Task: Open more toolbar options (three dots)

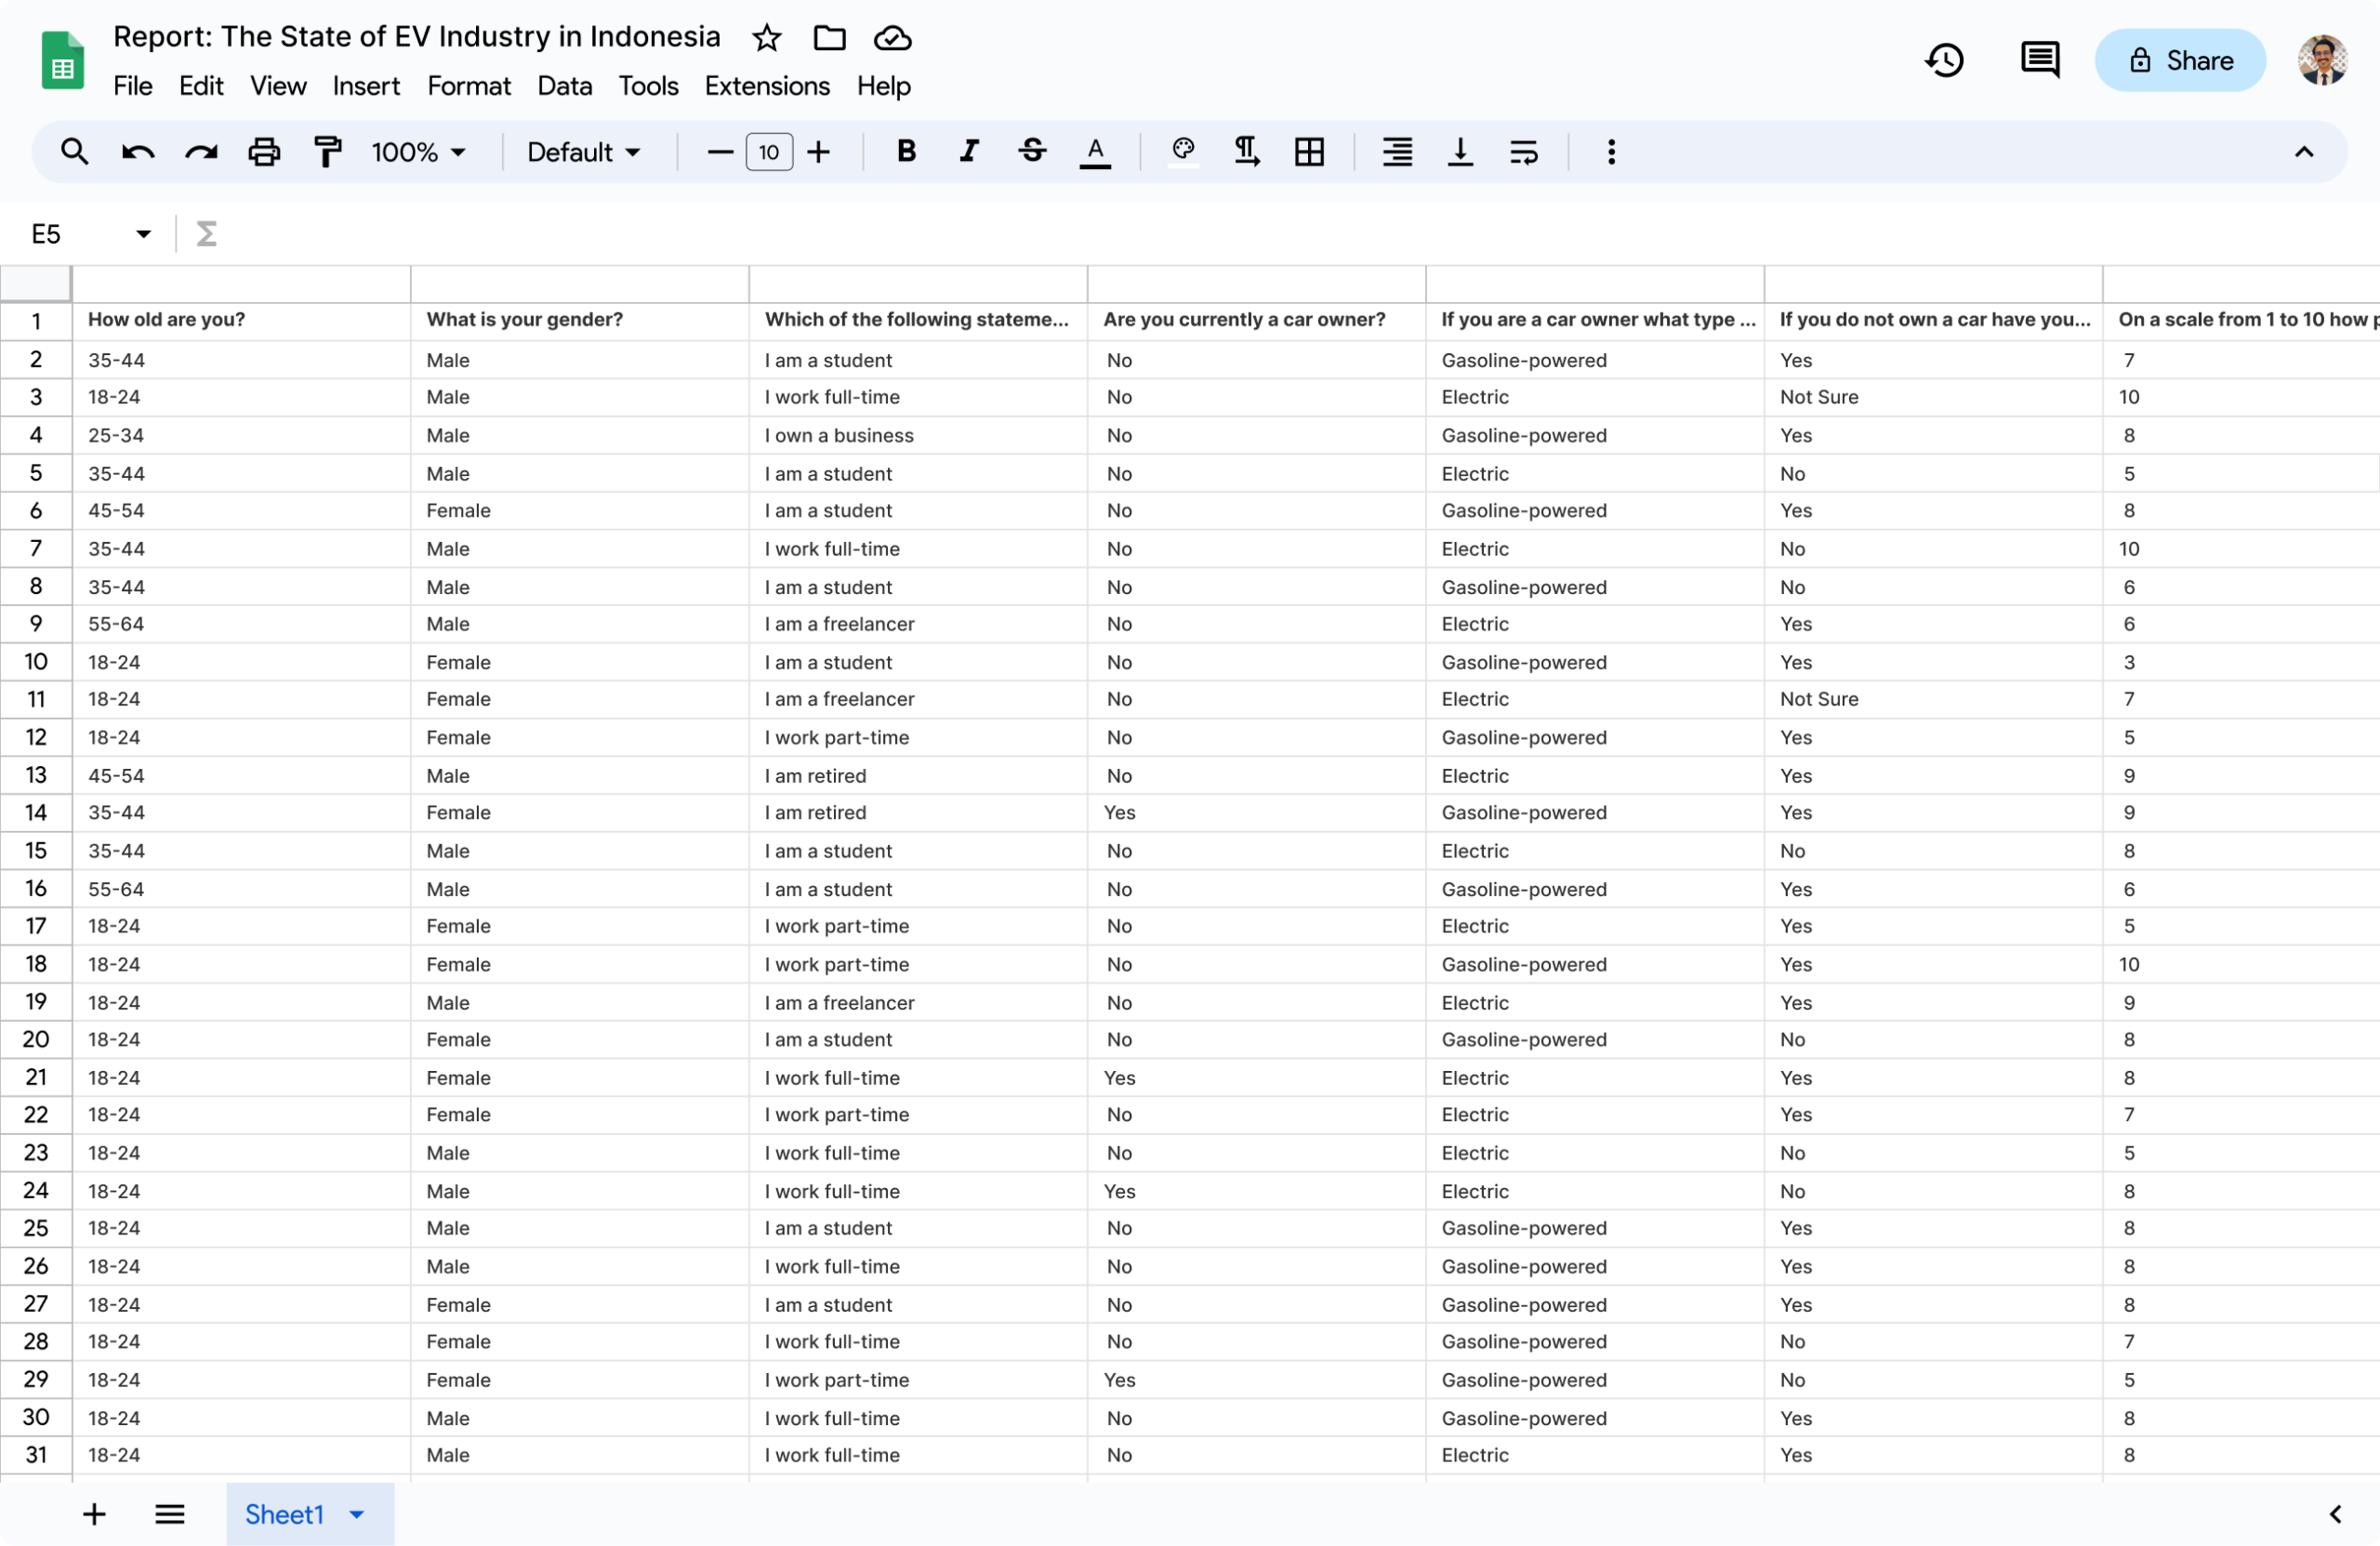Action: tap(1611, 152)
